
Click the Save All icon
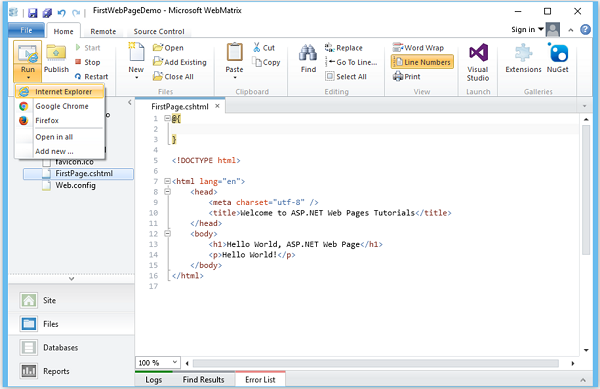(47, 13)
